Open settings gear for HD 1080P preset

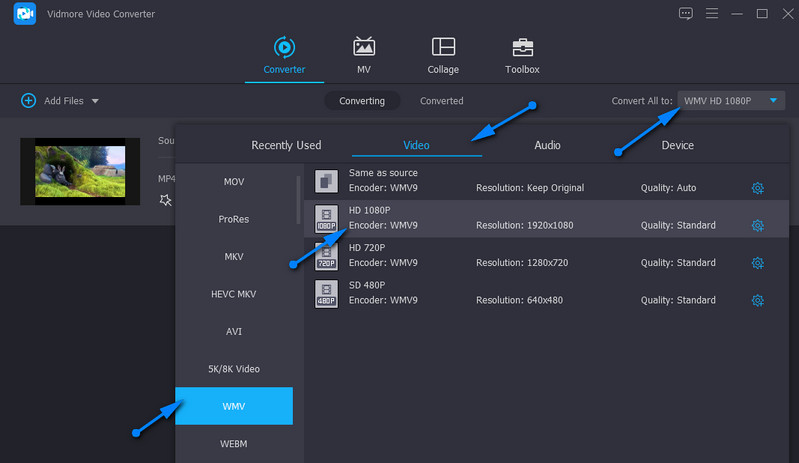(x=757, y=225)
